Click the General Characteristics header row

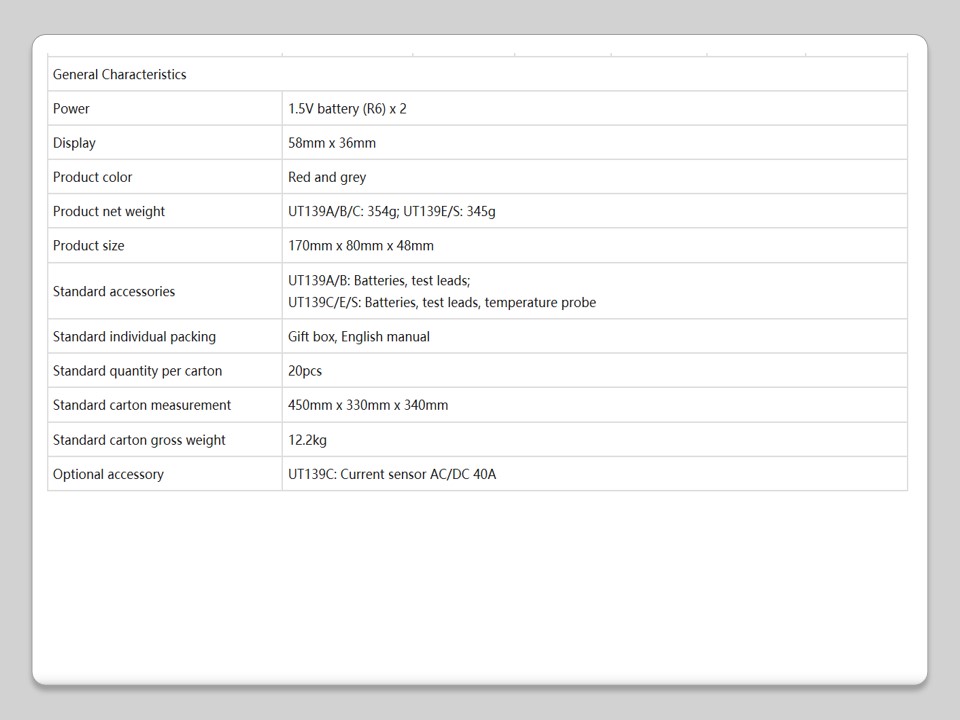(120, 74)
